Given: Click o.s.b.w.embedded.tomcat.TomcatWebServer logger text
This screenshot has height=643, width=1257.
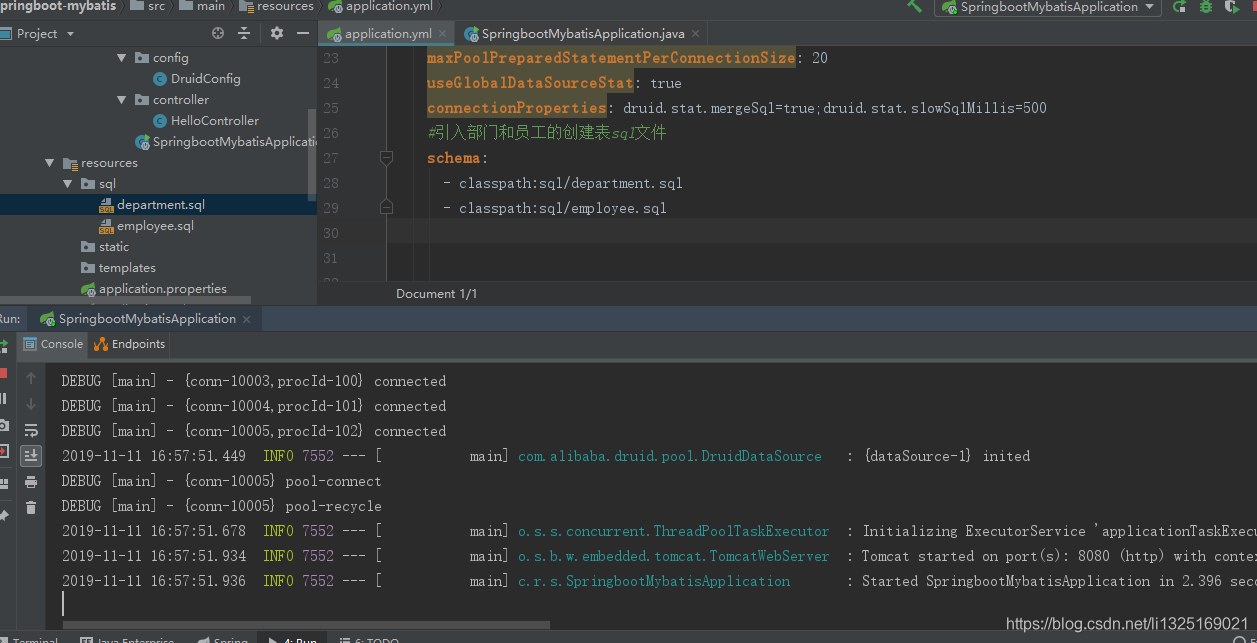Looking at the screenshot, I should point(674,556).
